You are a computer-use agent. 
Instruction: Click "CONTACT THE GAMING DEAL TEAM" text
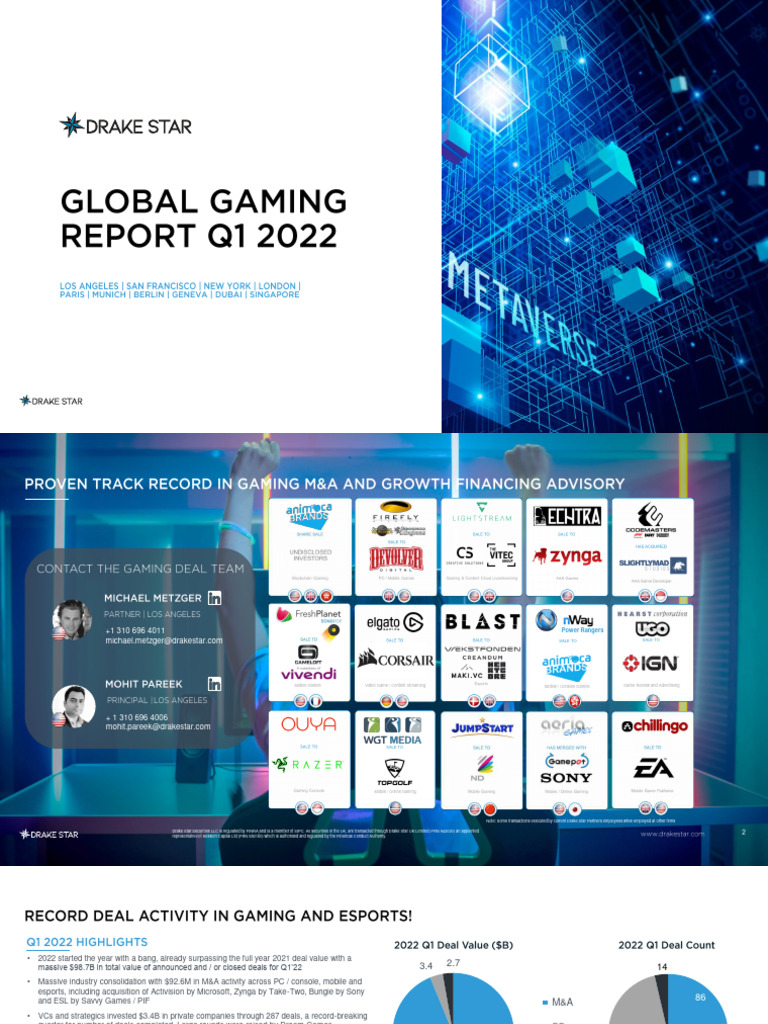140,568
